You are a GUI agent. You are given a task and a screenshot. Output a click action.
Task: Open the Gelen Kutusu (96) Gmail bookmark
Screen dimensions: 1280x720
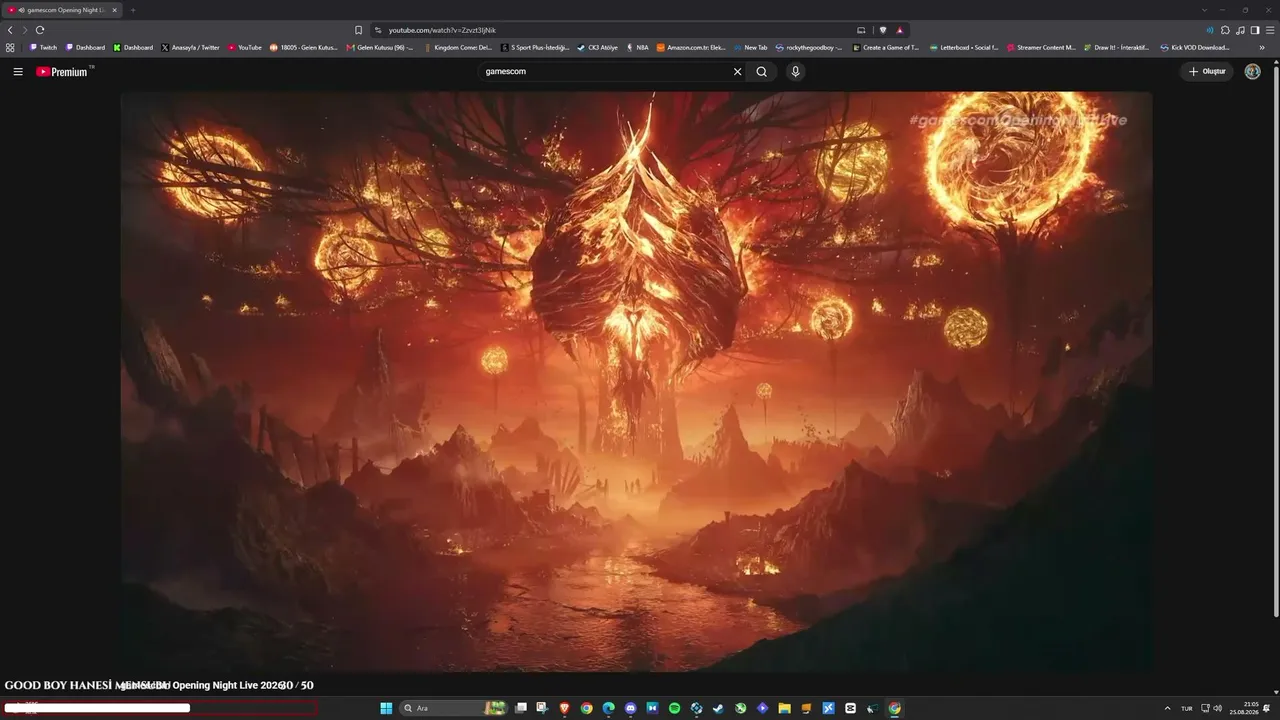point(380,47)
